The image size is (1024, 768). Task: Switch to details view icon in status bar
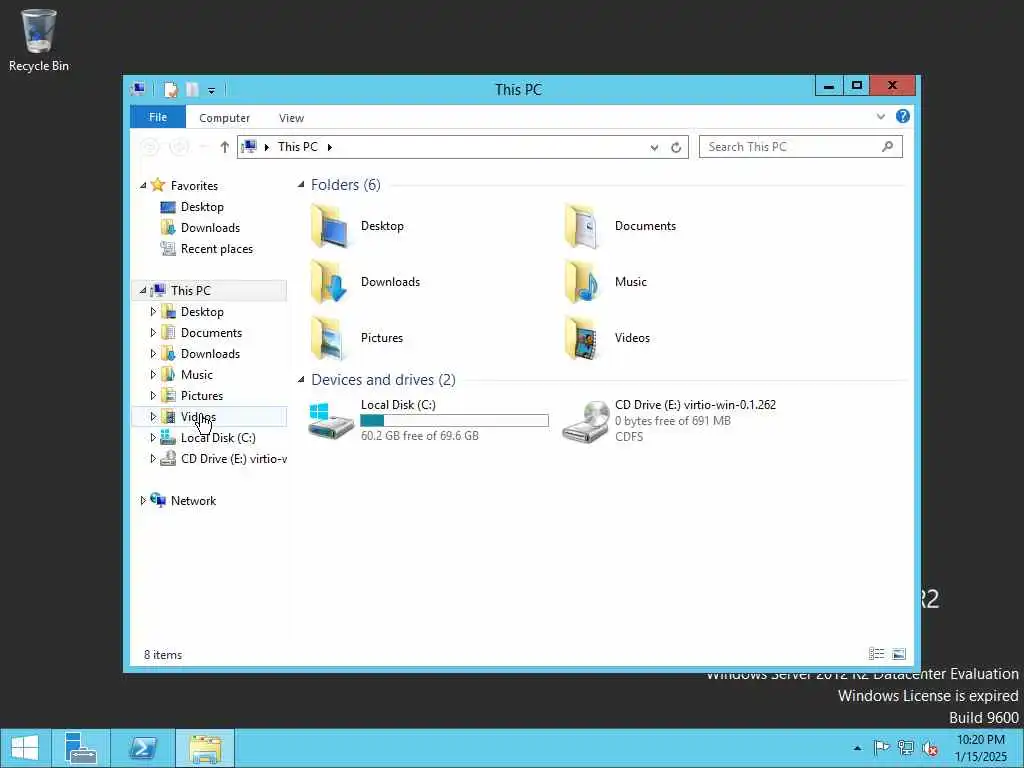pos(876,654)
